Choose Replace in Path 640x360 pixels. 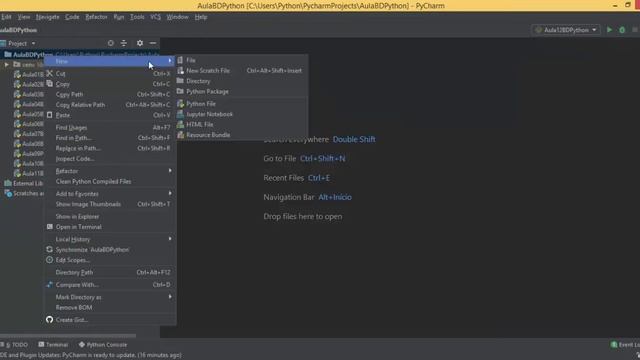tap(110, 148)
